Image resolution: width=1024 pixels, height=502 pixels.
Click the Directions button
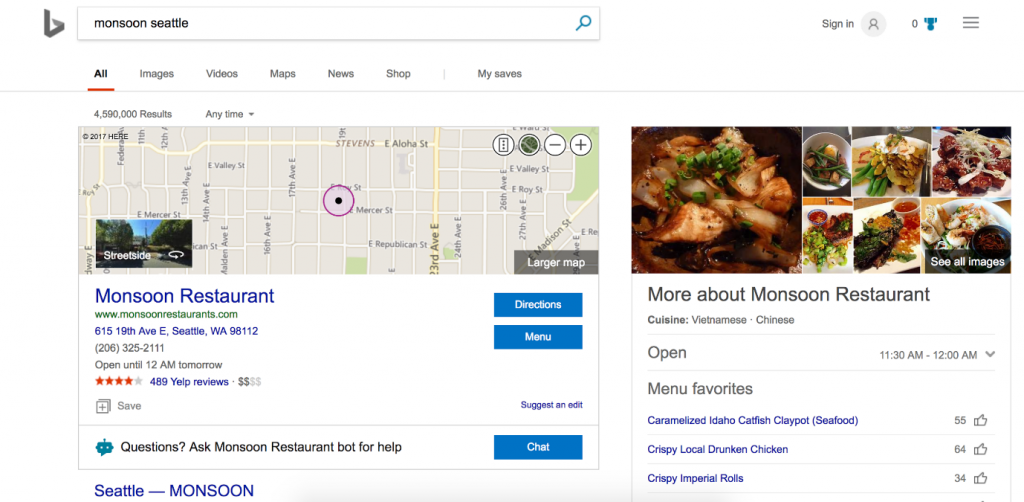coord(538,305)
